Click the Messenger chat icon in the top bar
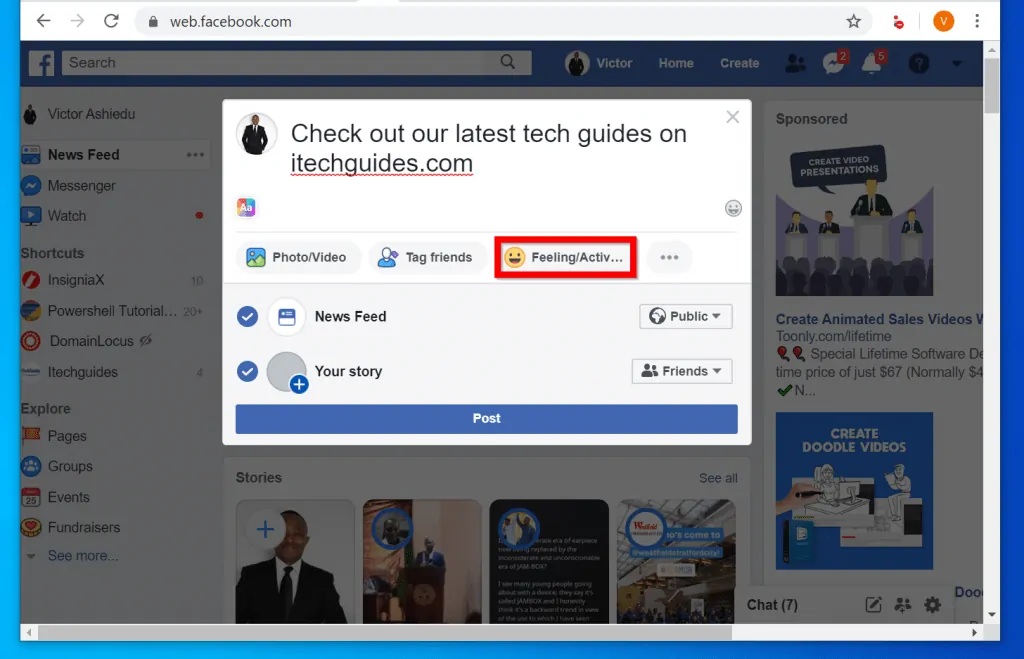This screenshot has height=659, width=1024. [x=833, y=63]
